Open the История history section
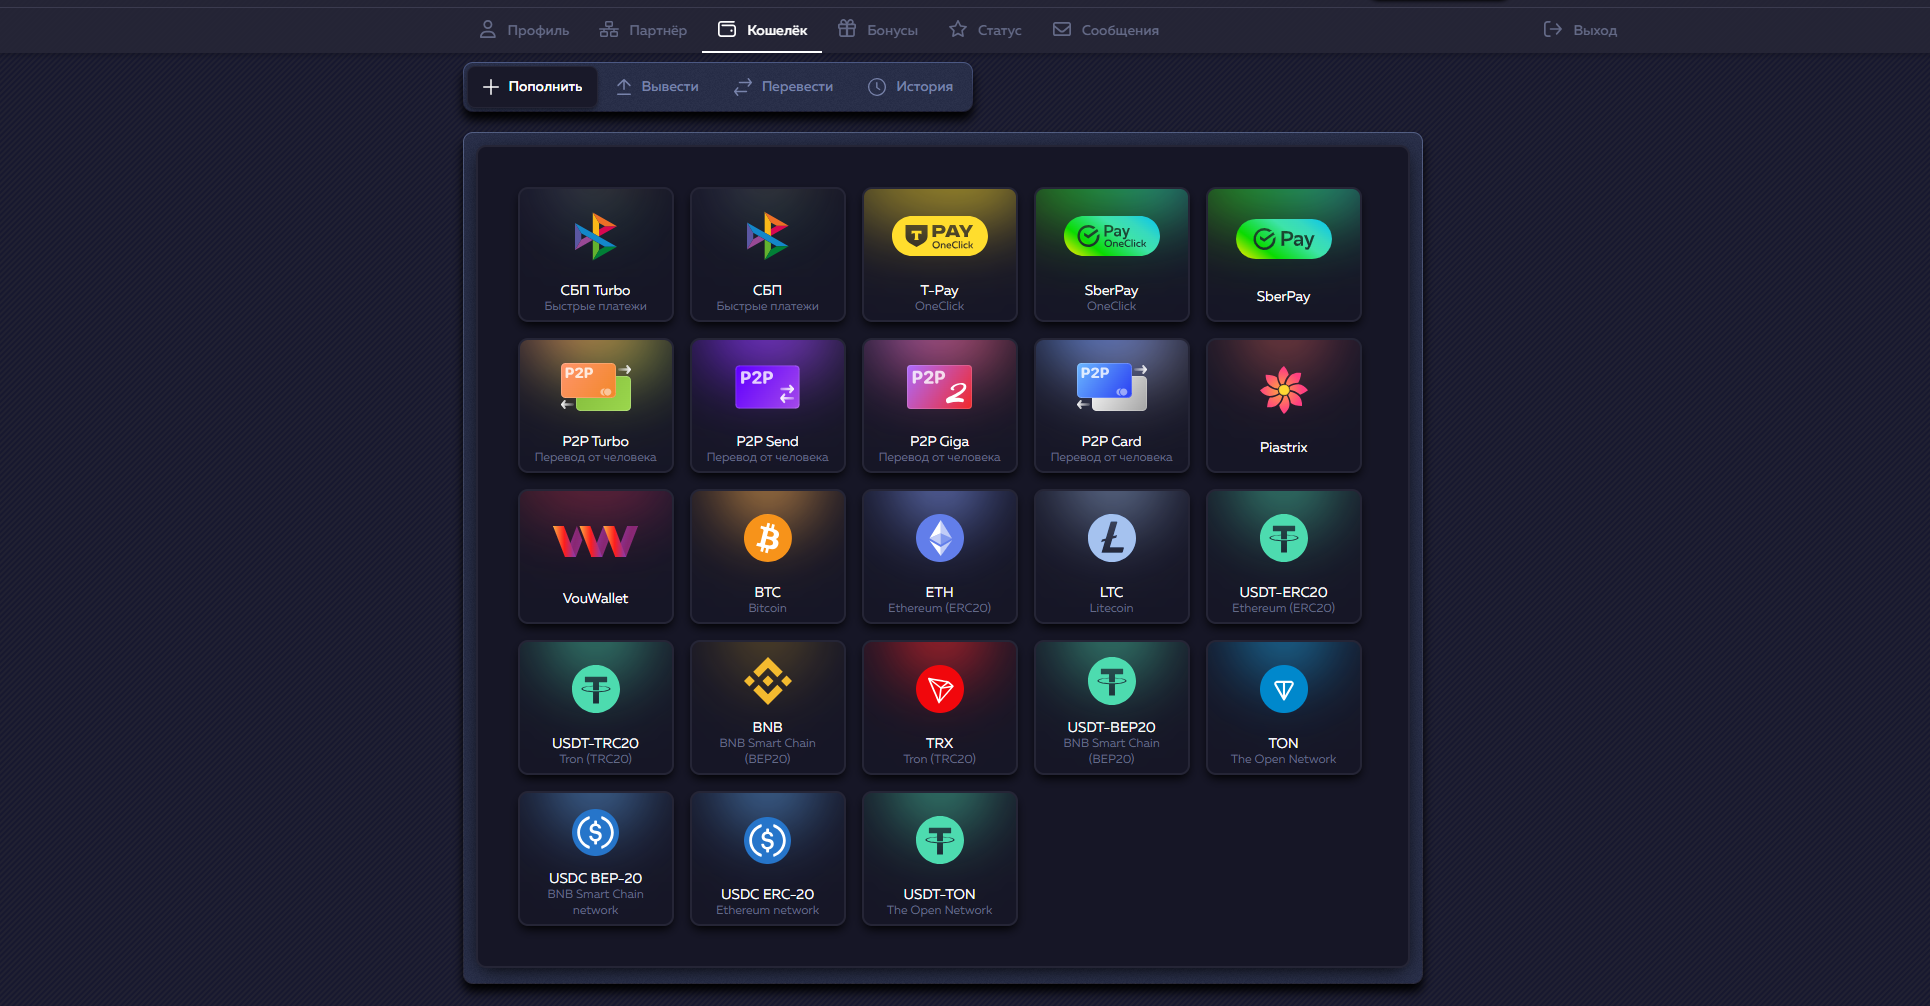Screen dimensions: 1930x1006 910,87
